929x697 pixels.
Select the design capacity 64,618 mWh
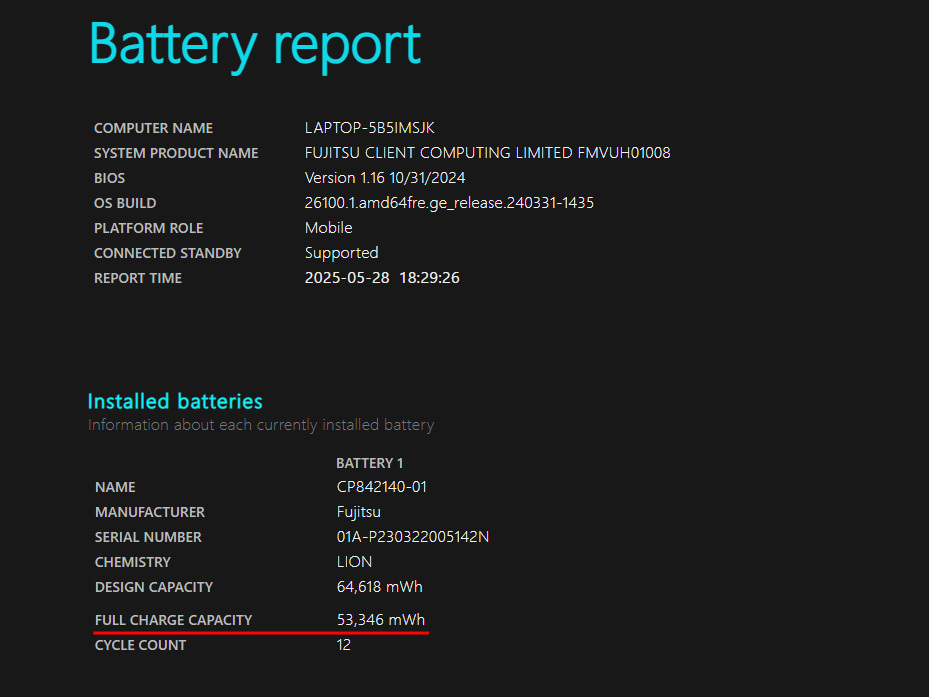point(380,587)
